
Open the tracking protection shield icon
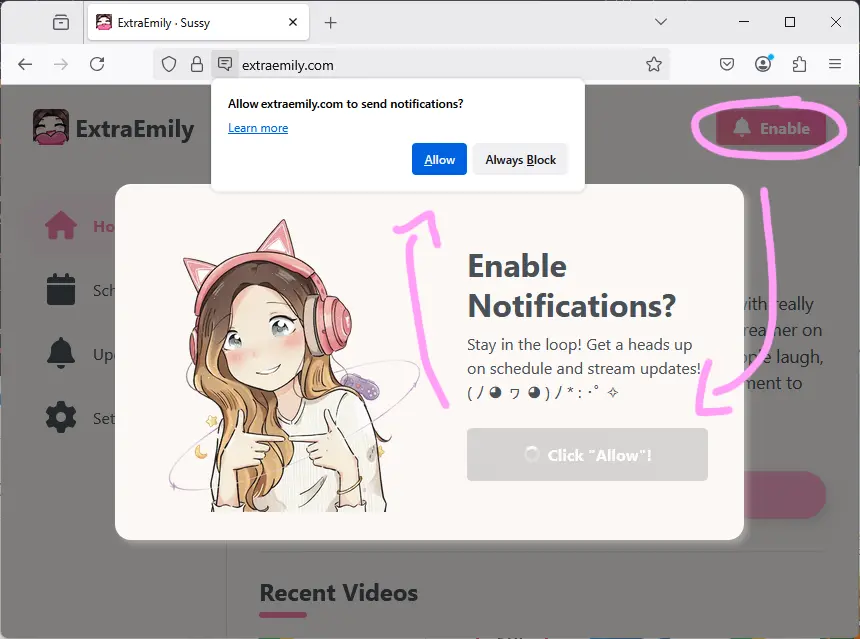point(171,62)
